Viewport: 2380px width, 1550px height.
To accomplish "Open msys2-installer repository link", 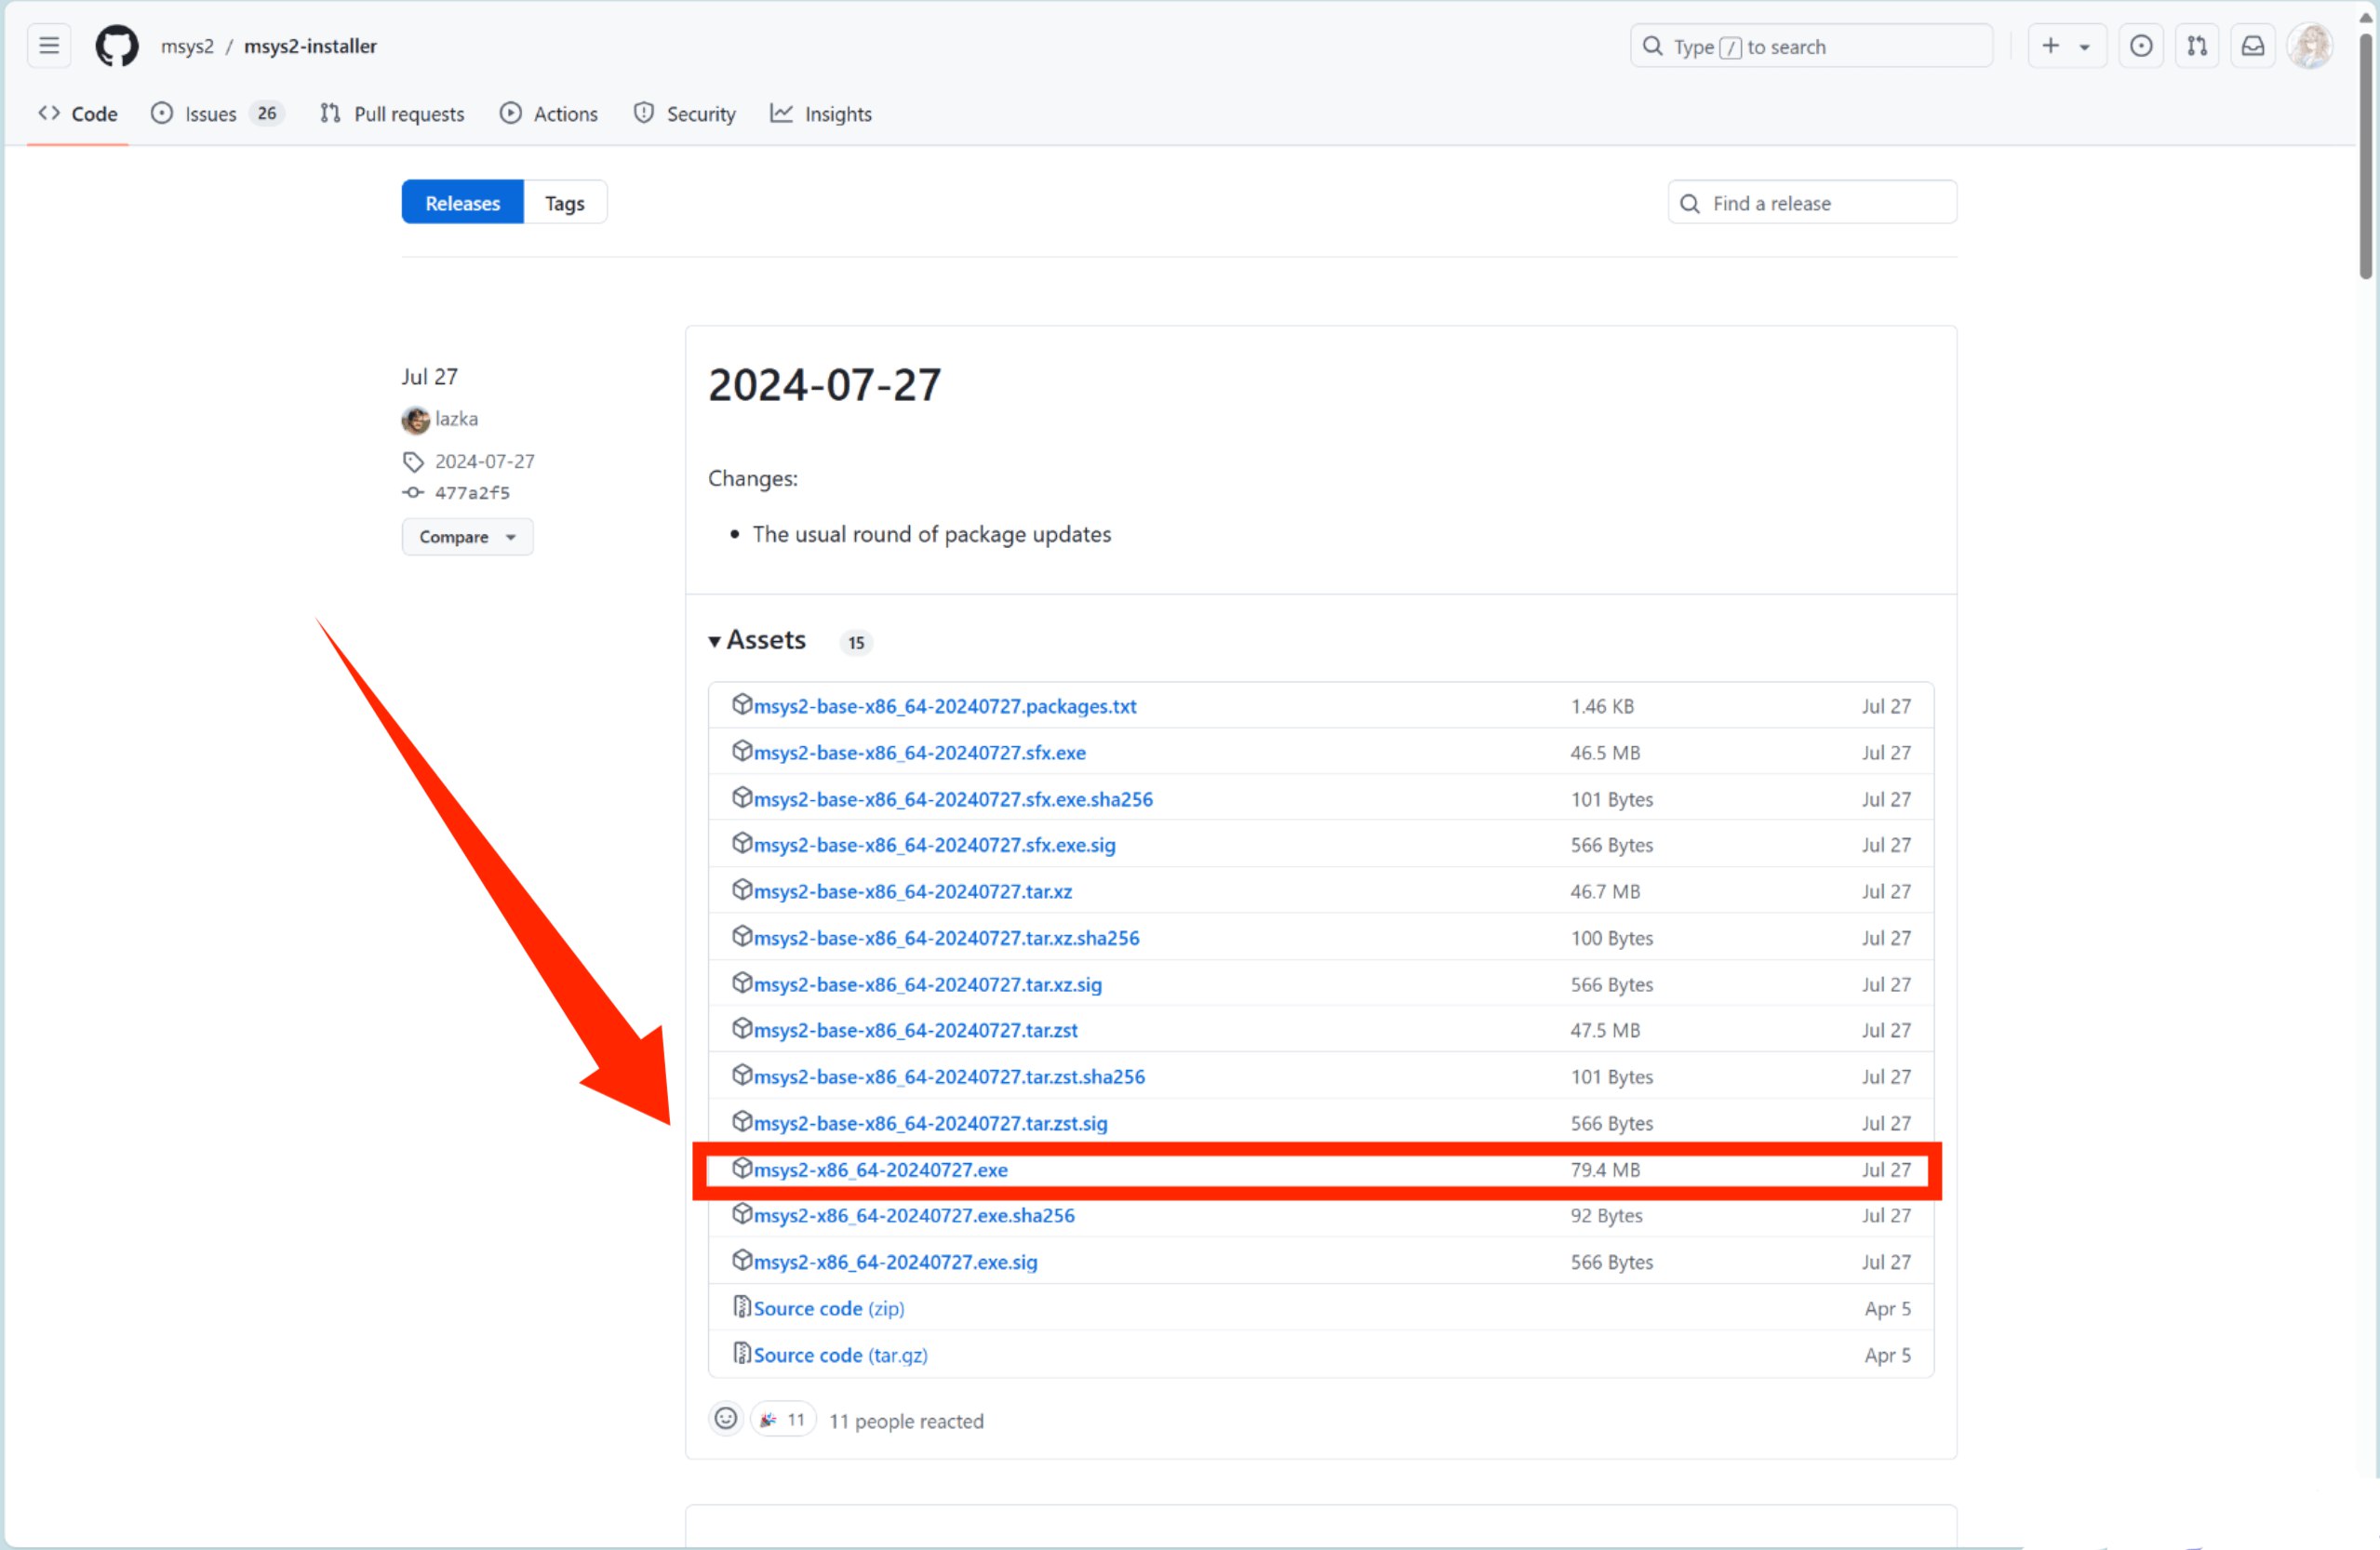I will (x=310, y=46).
